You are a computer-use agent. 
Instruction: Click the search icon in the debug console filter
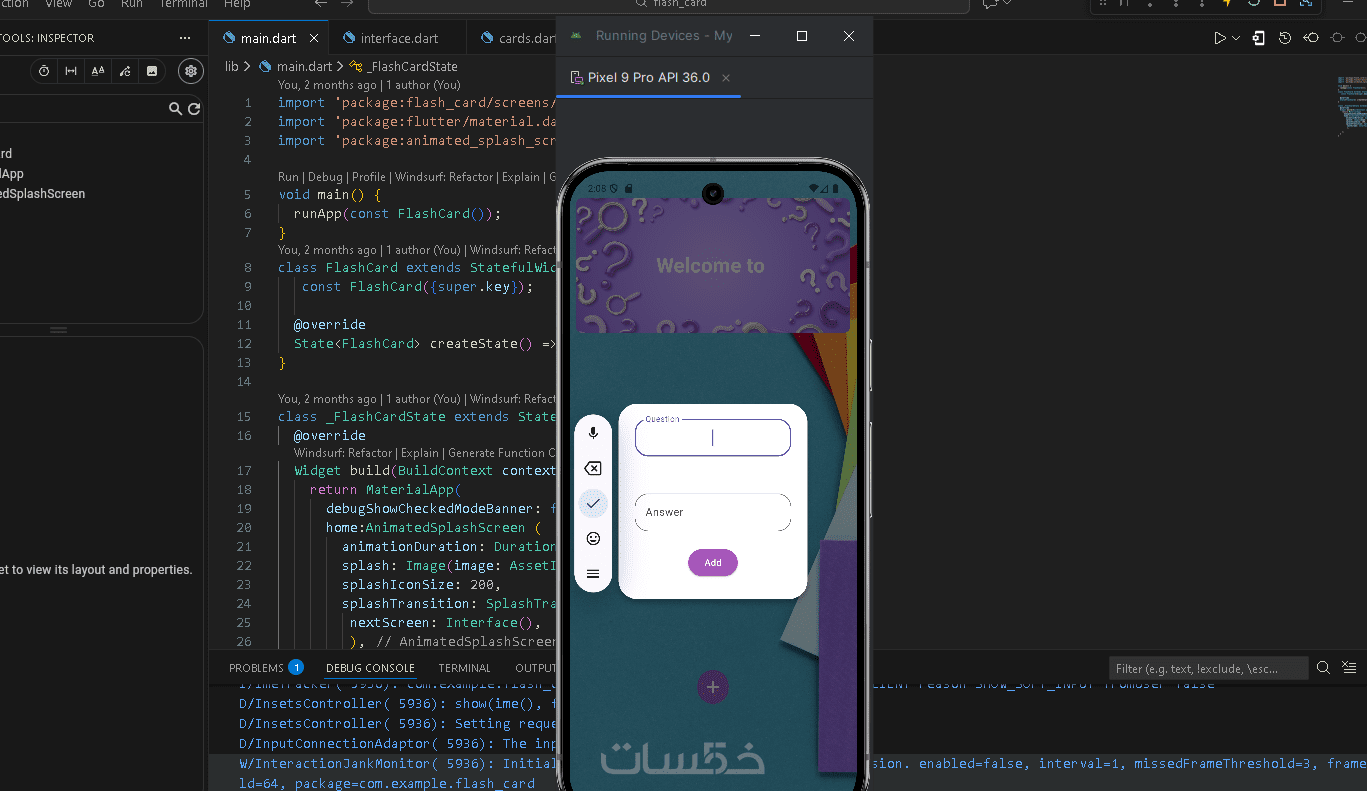tap(1323, 668)
